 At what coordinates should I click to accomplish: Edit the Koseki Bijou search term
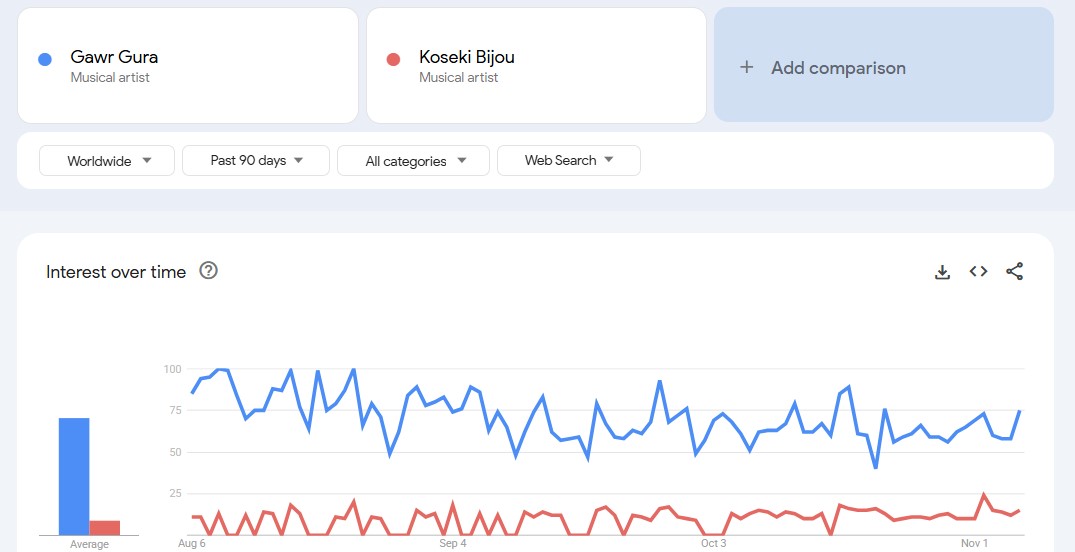tap(467, 57)
